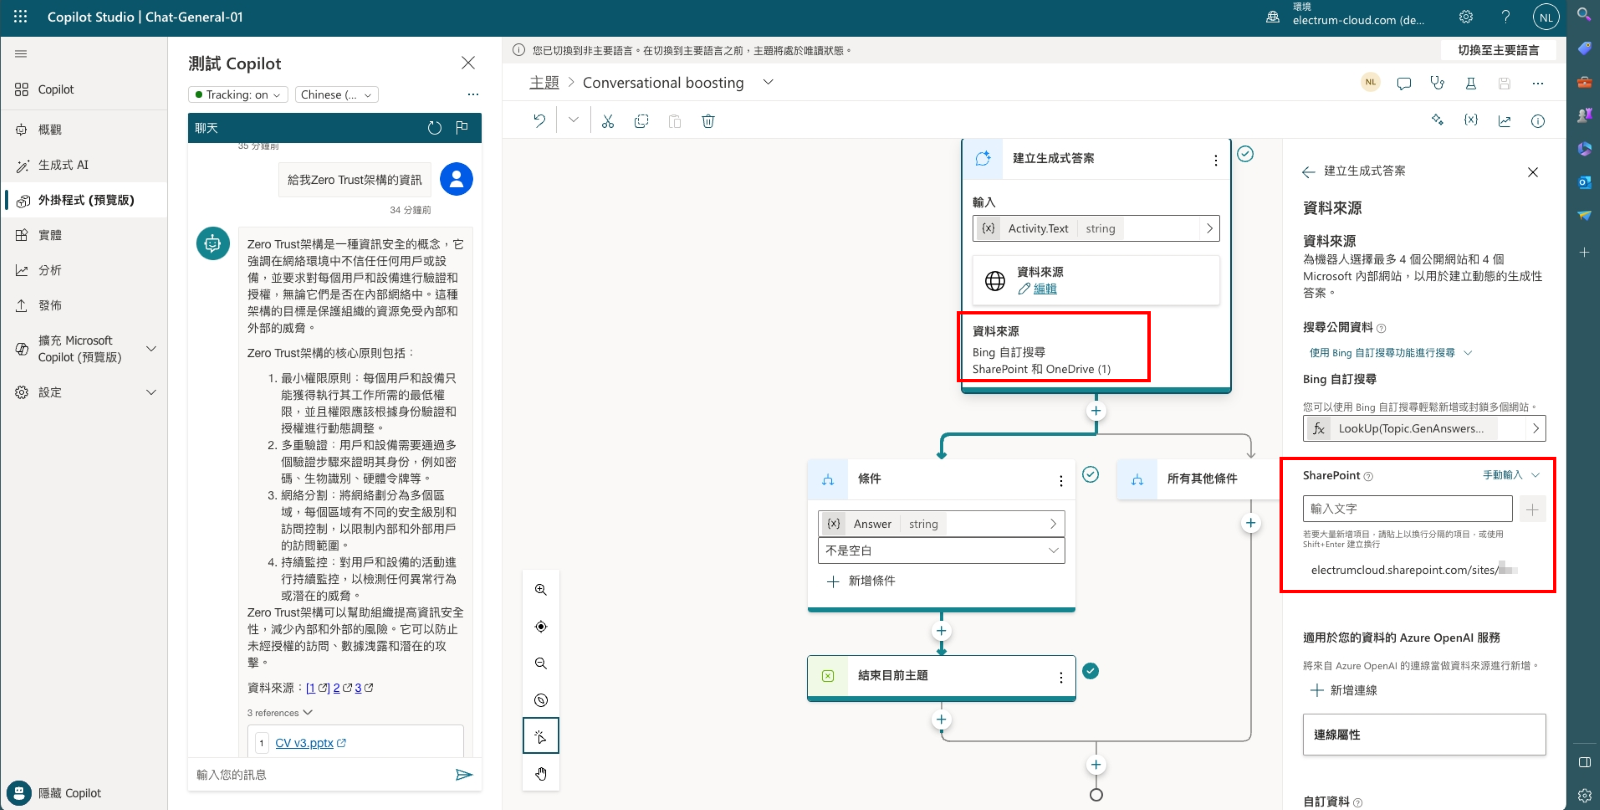Click the undo icon in toolbar
The width and height of the screenshot is (1600, 810).
pyautogui.click(x=539, y=121)
